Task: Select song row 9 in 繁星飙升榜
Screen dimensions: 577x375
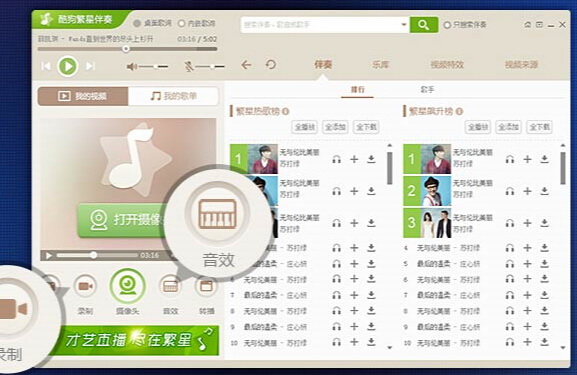Action: (x=477, y=327)
